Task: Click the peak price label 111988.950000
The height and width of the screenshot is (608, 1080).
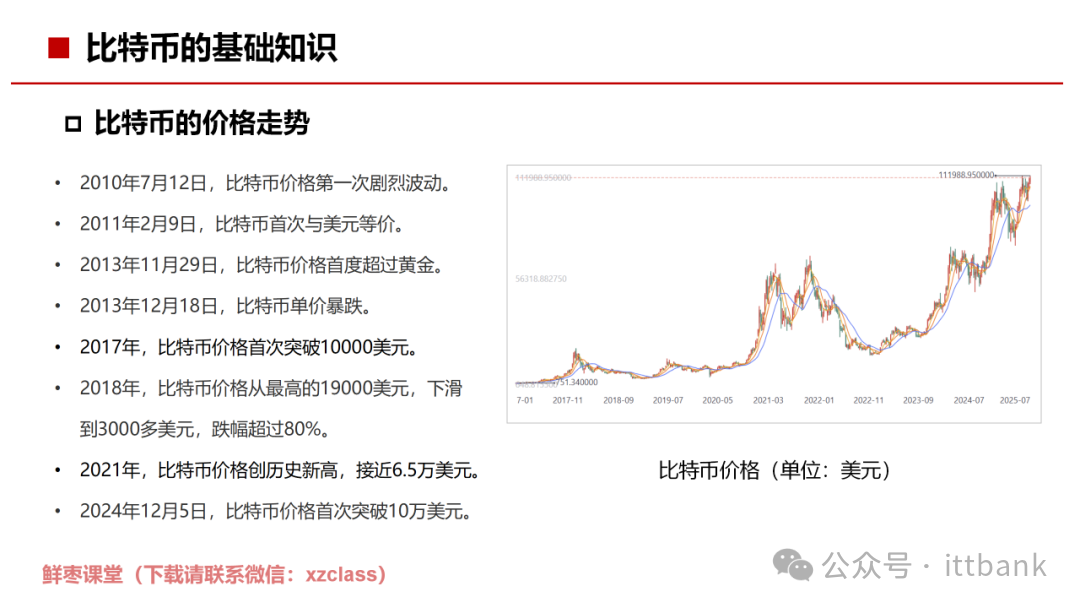Action: [x=966, y=172]
